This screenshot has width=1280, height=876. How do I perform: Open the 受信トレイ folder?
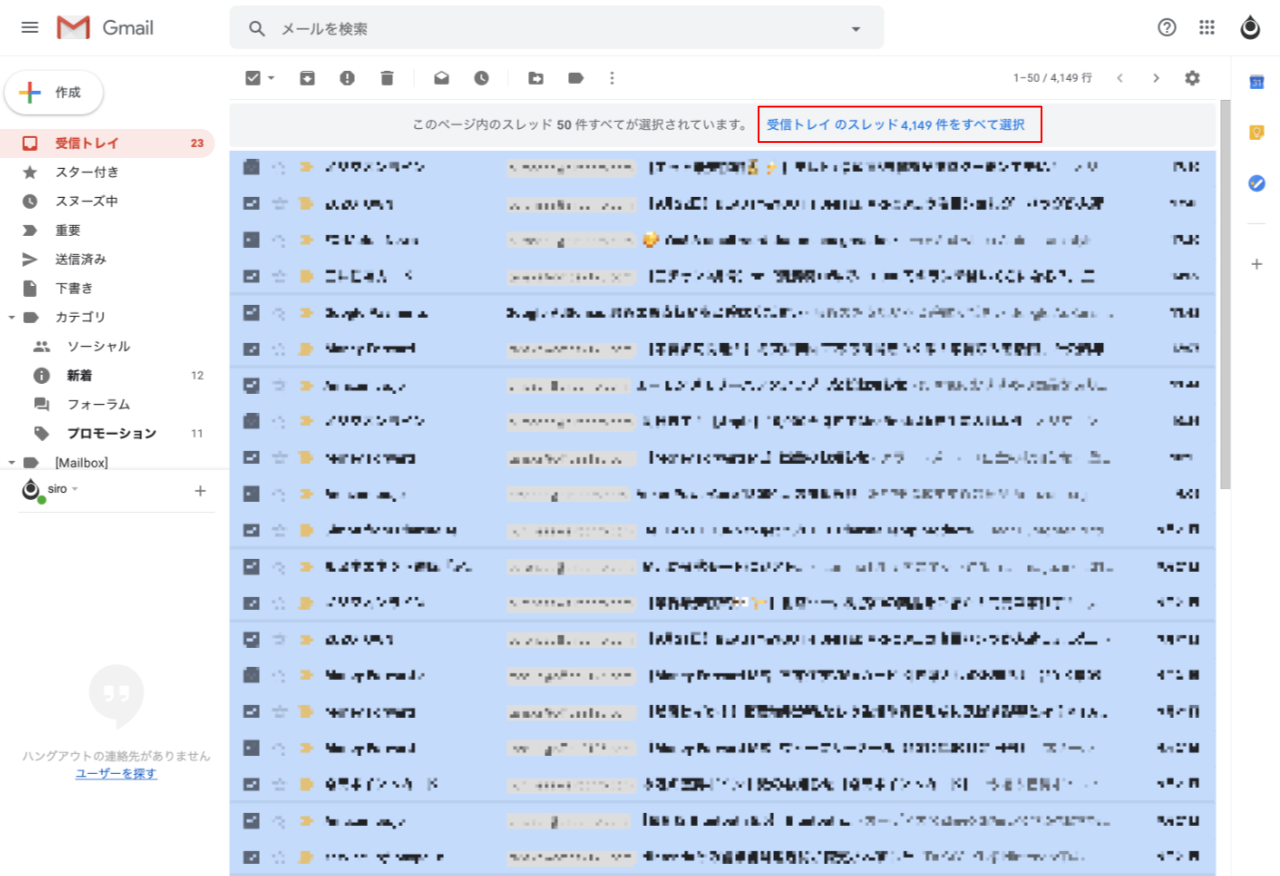pos(86,143)
